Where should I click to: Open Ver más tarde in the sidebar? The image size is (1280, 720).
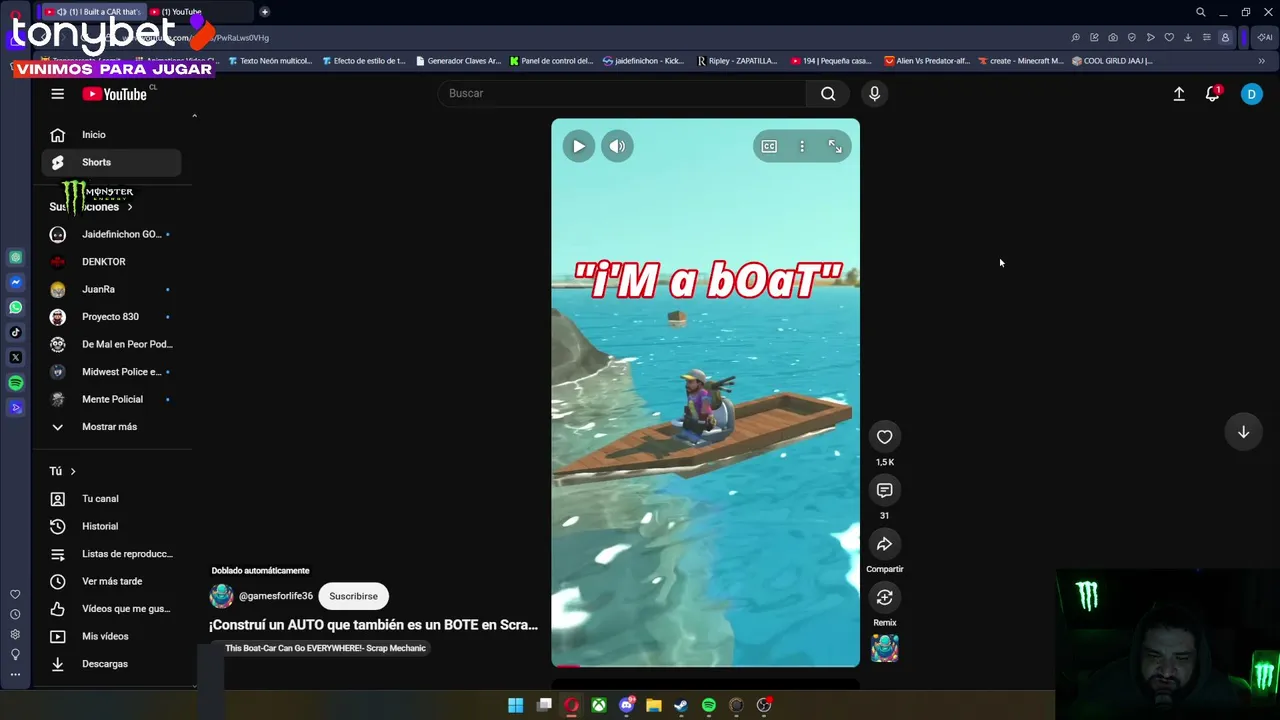click(x=111, y=581)
